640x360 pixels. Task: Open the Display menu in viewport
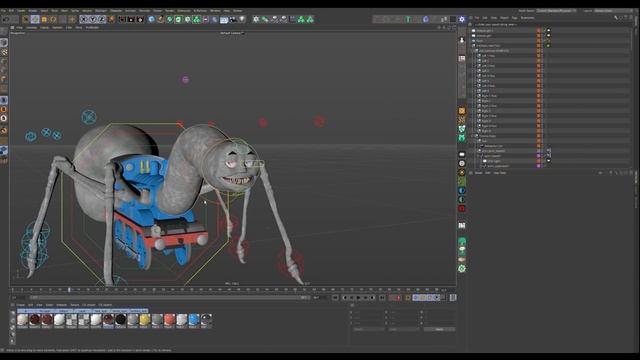[44, 27]
